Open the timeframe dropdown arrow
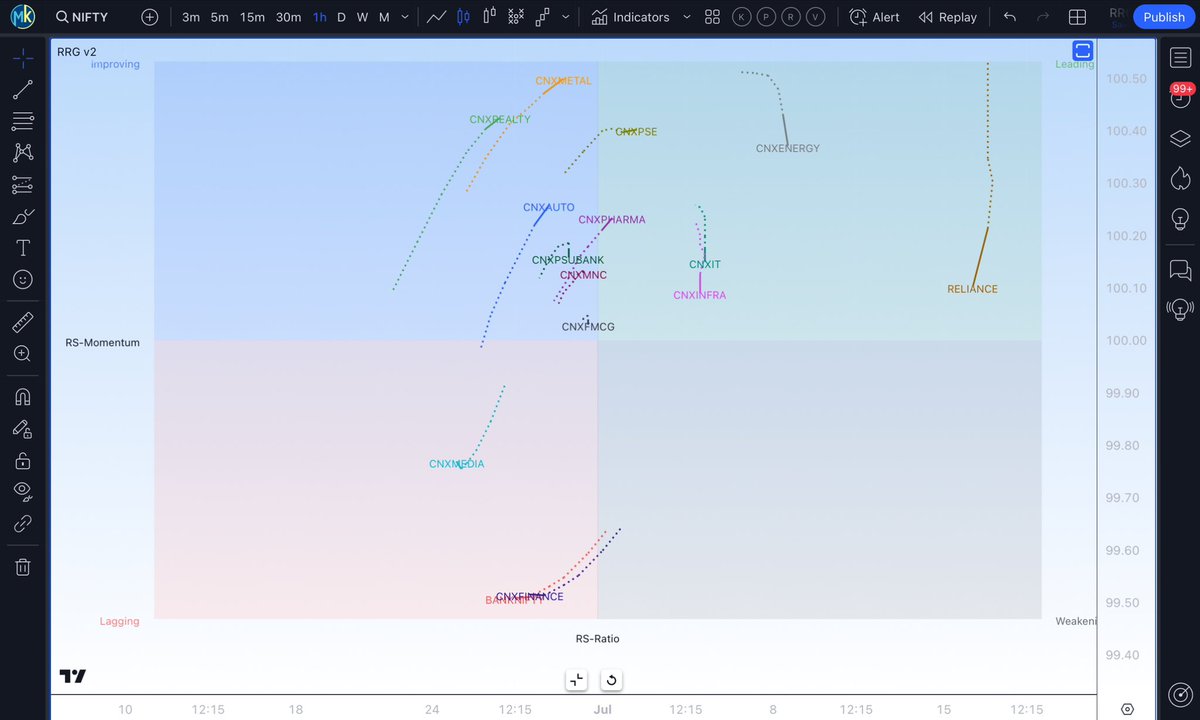Viewport: 1200px width, 720px height. point(404,17)
